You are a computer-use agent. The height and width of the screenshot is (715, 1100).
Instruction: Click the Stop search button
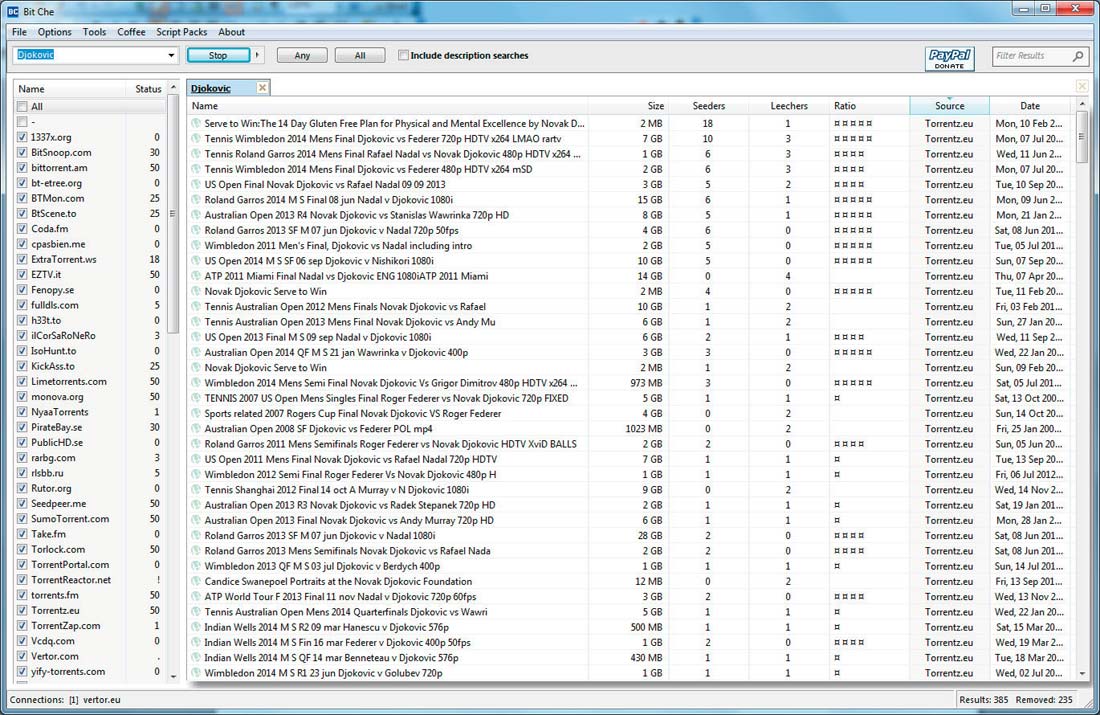[x=218, y=55]
